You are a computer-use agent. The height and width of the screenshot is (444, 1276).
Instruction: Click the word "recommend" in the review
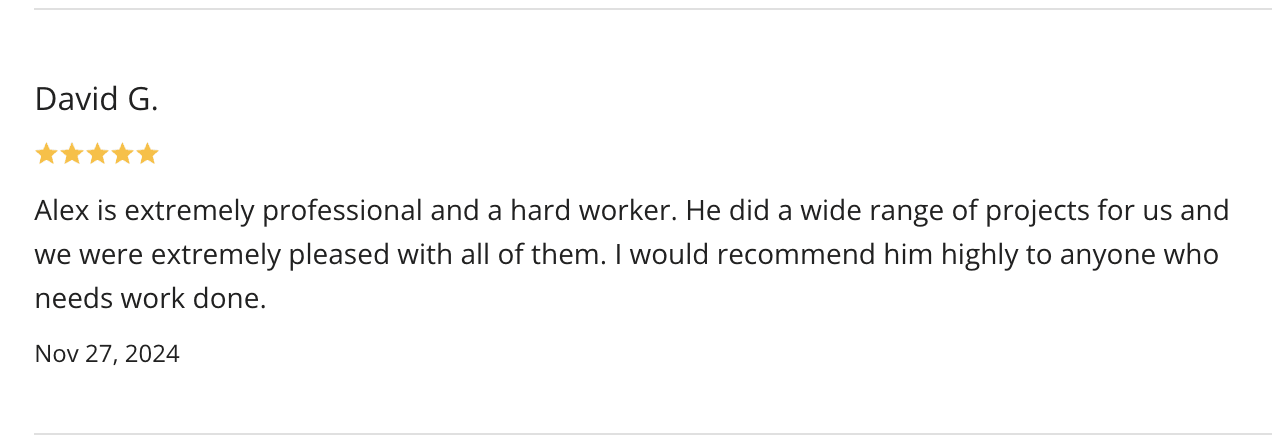(x=795, y=255)
